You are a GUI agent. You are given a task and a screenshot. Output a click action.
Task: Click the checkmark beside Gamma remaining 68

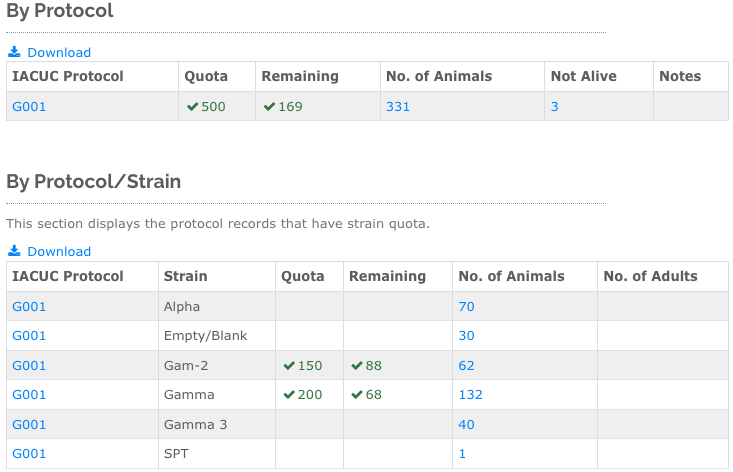[357, 395]
